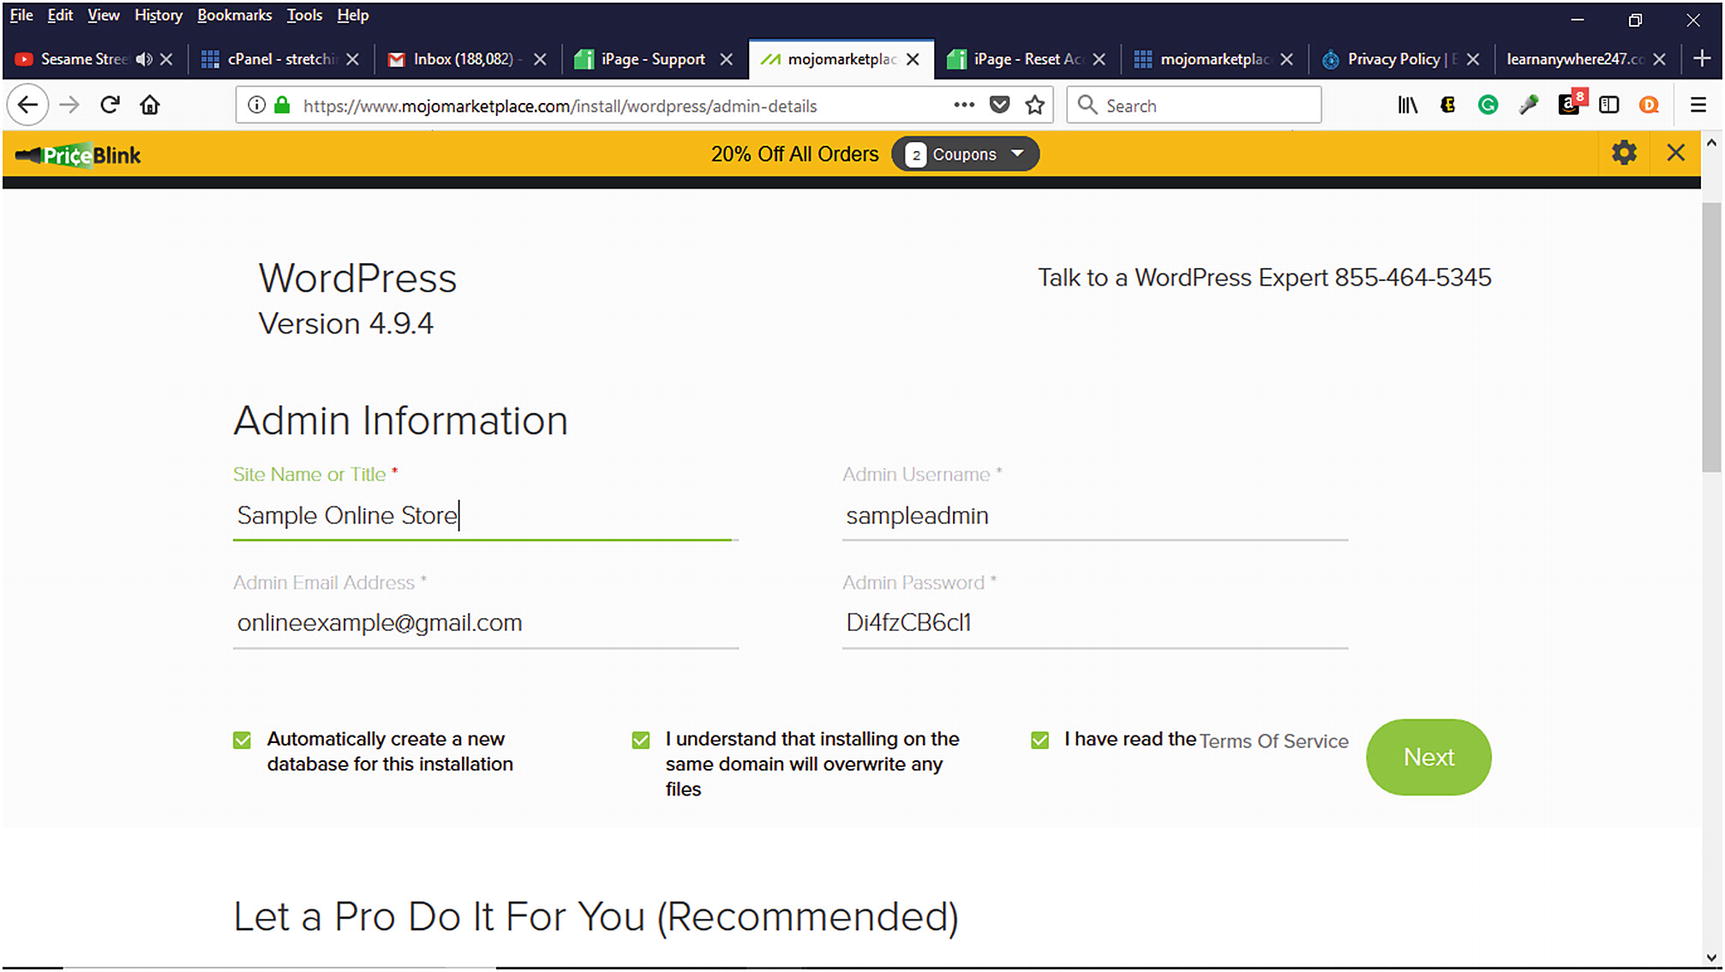The height and width of the screenshot is (972, 1725).
Task: Open a new browser tab
Action: [x=1702, y=59]
